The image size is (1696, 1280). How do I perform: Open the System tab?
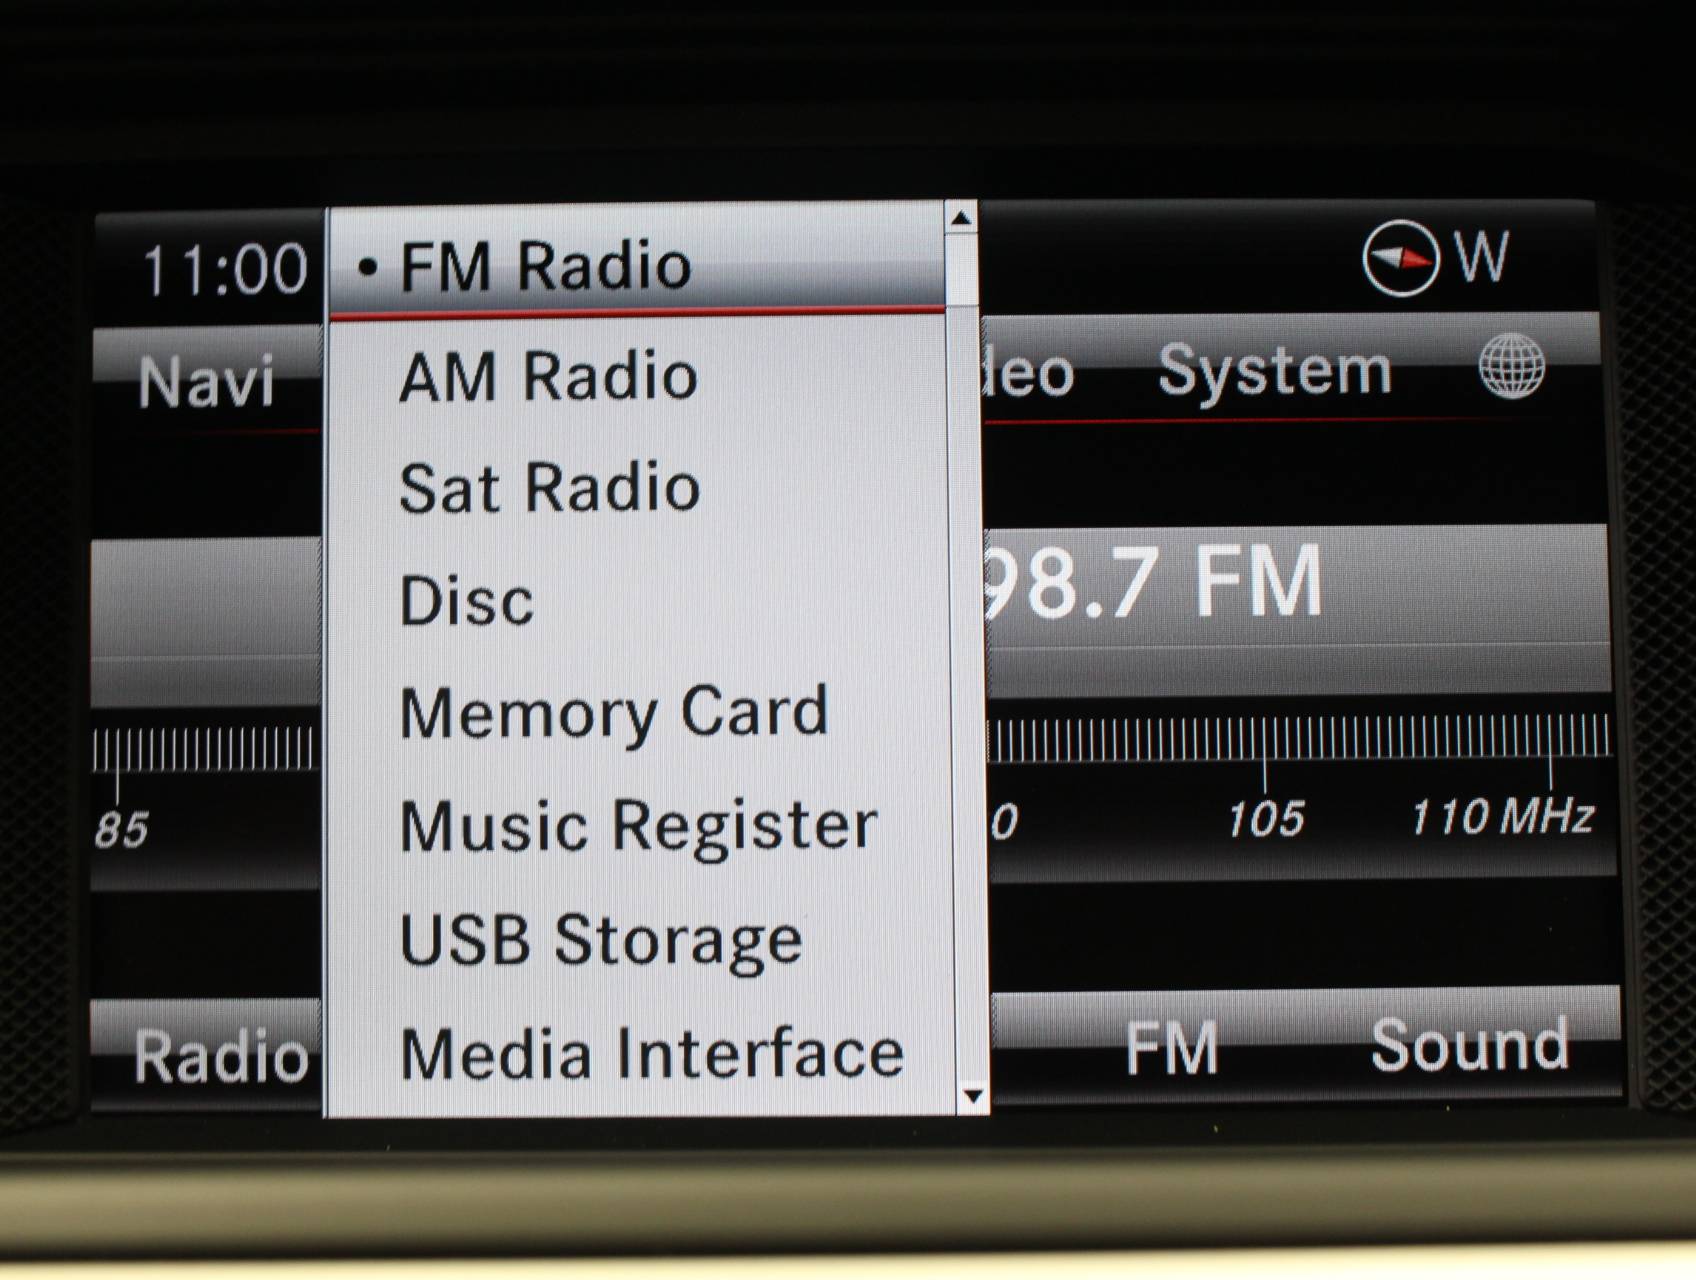tap(1274, 371)
